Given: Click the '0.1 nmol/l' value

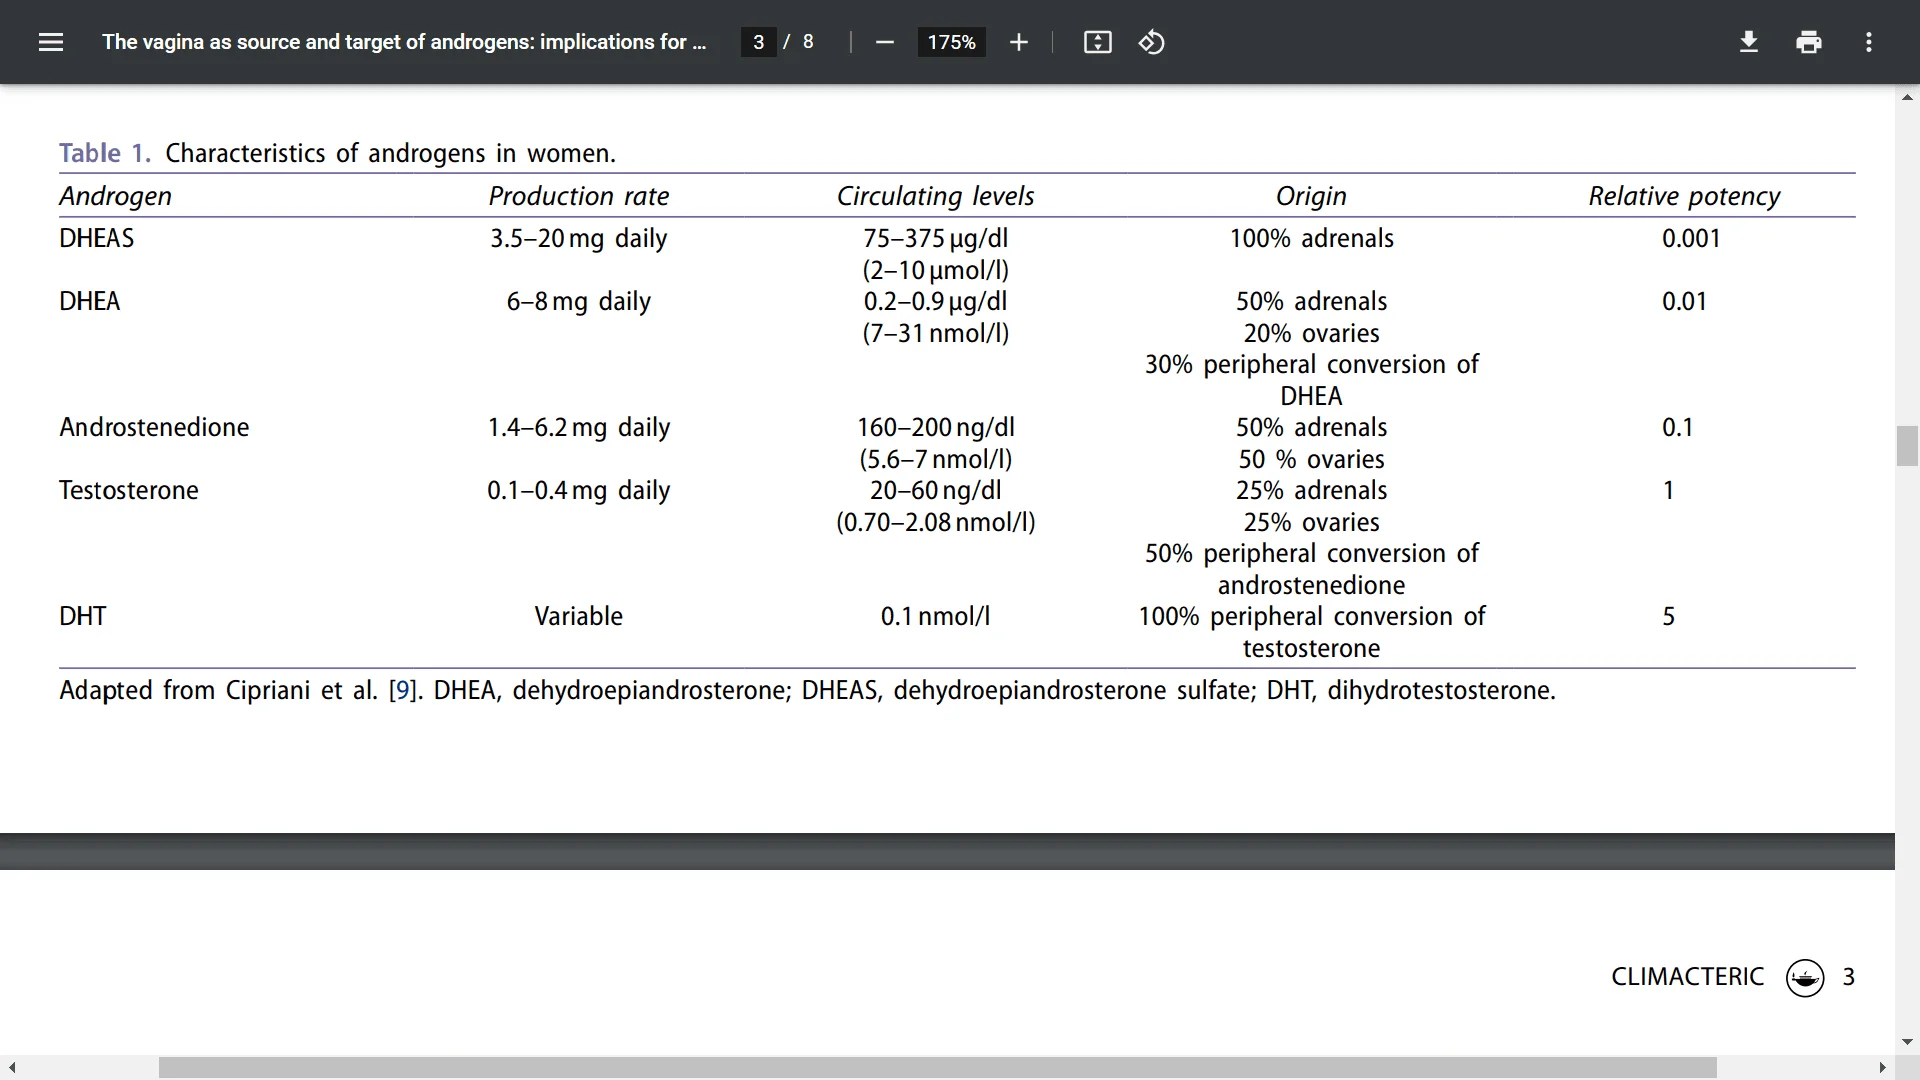Looking at the screenshot, I should point(935,616).
